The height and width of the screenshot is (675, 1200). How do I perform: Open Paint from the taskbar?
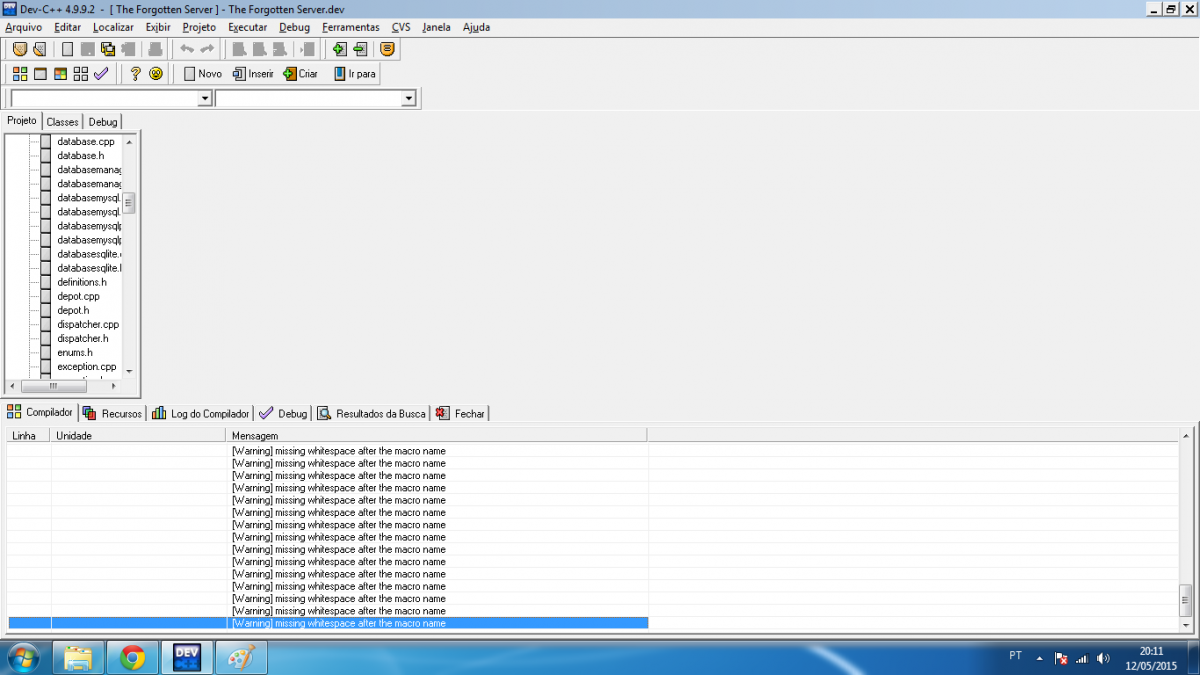pos(241,658)
